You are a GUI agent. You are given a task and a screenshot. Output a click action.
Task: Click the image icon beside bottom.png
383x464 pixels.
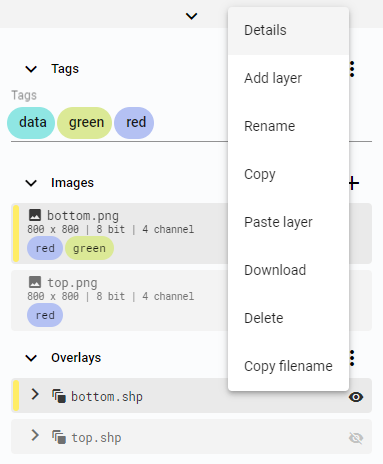pyautogui.click(x=35, y=215)
